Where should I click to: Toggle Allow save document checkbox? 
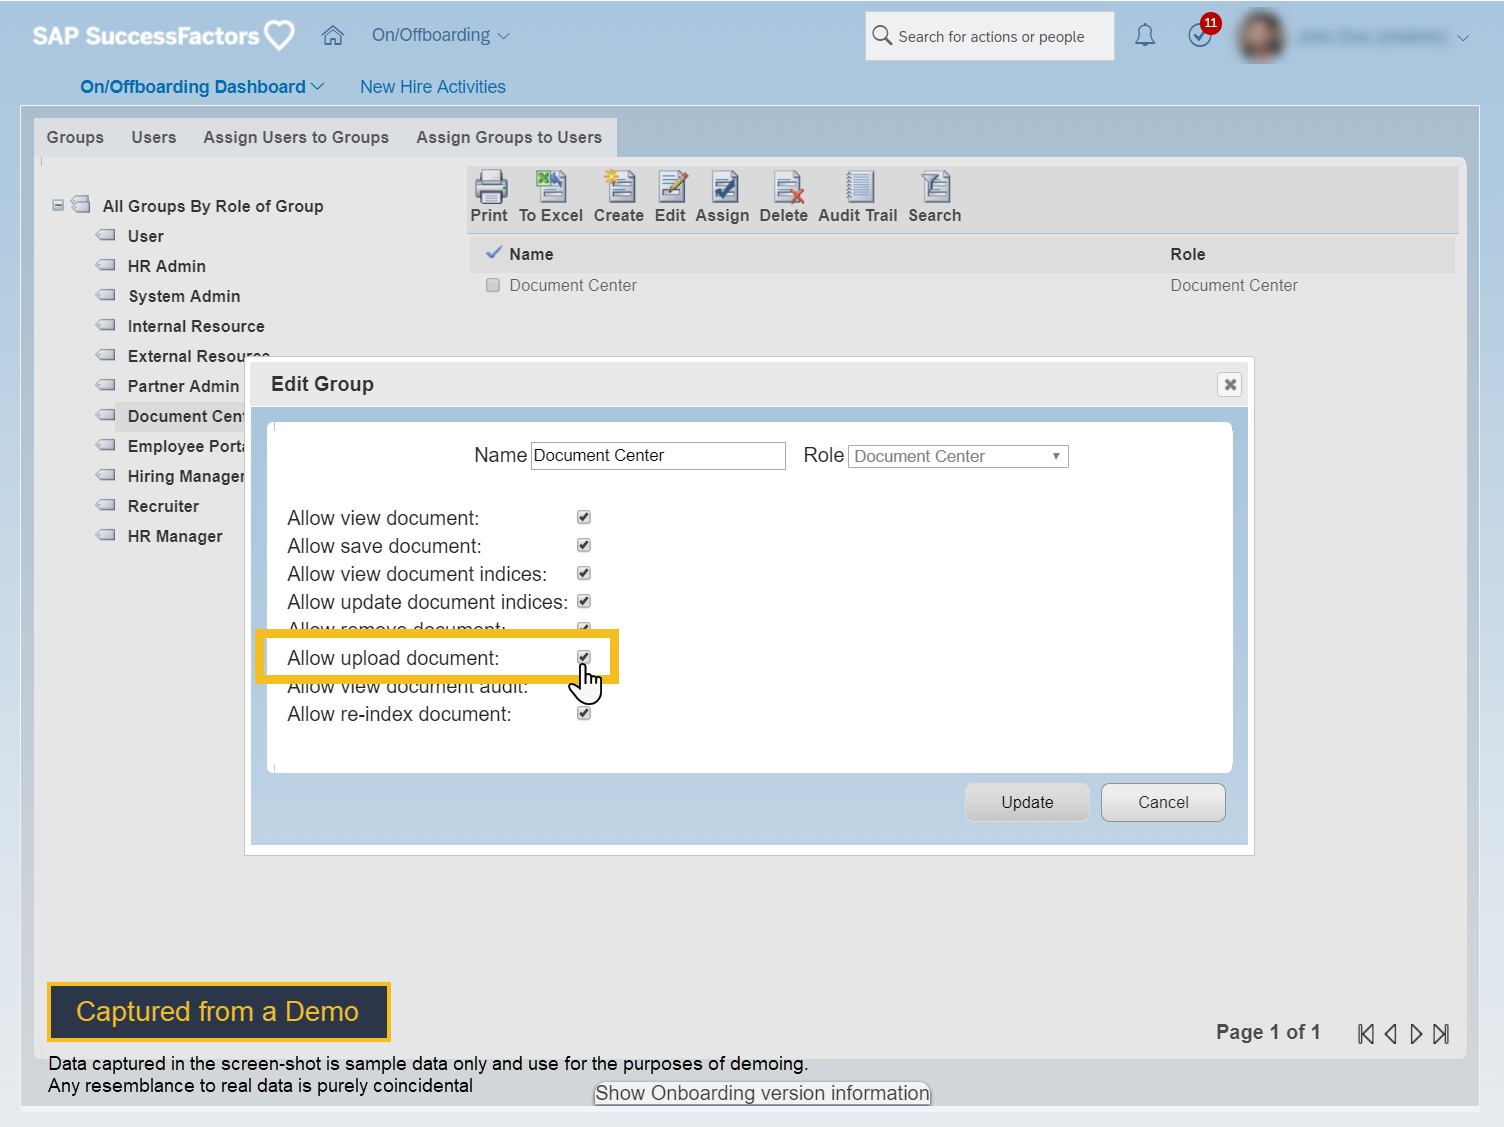(584, 545)
